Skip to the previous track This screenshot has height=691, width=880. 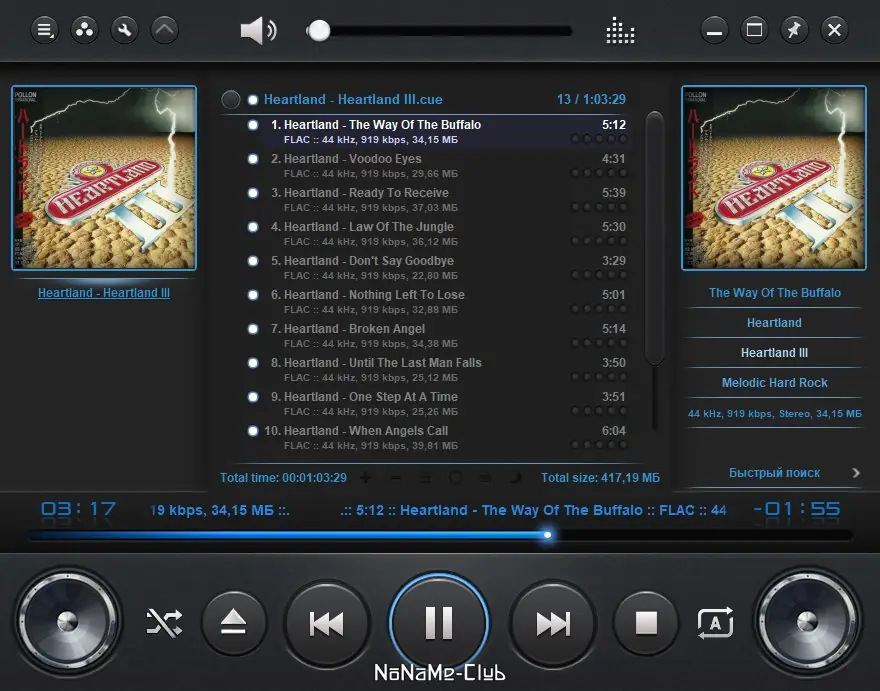pos(327,623)
